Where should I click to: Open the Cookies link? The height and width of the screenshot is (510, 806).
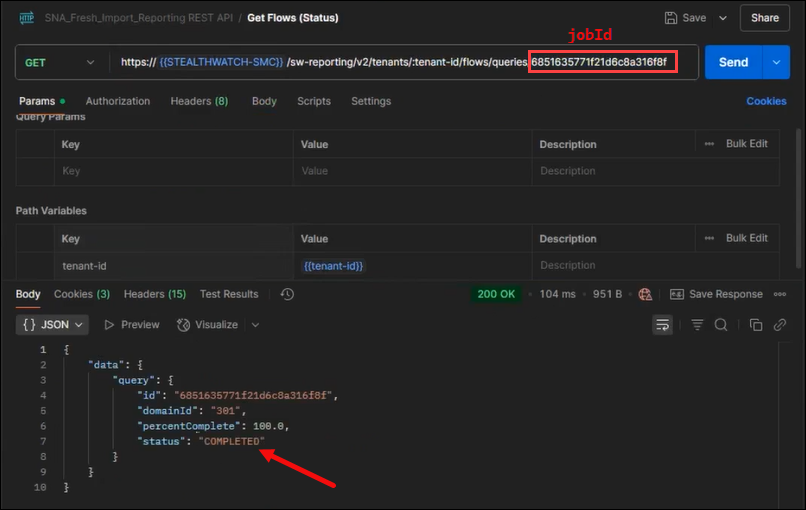766,101
